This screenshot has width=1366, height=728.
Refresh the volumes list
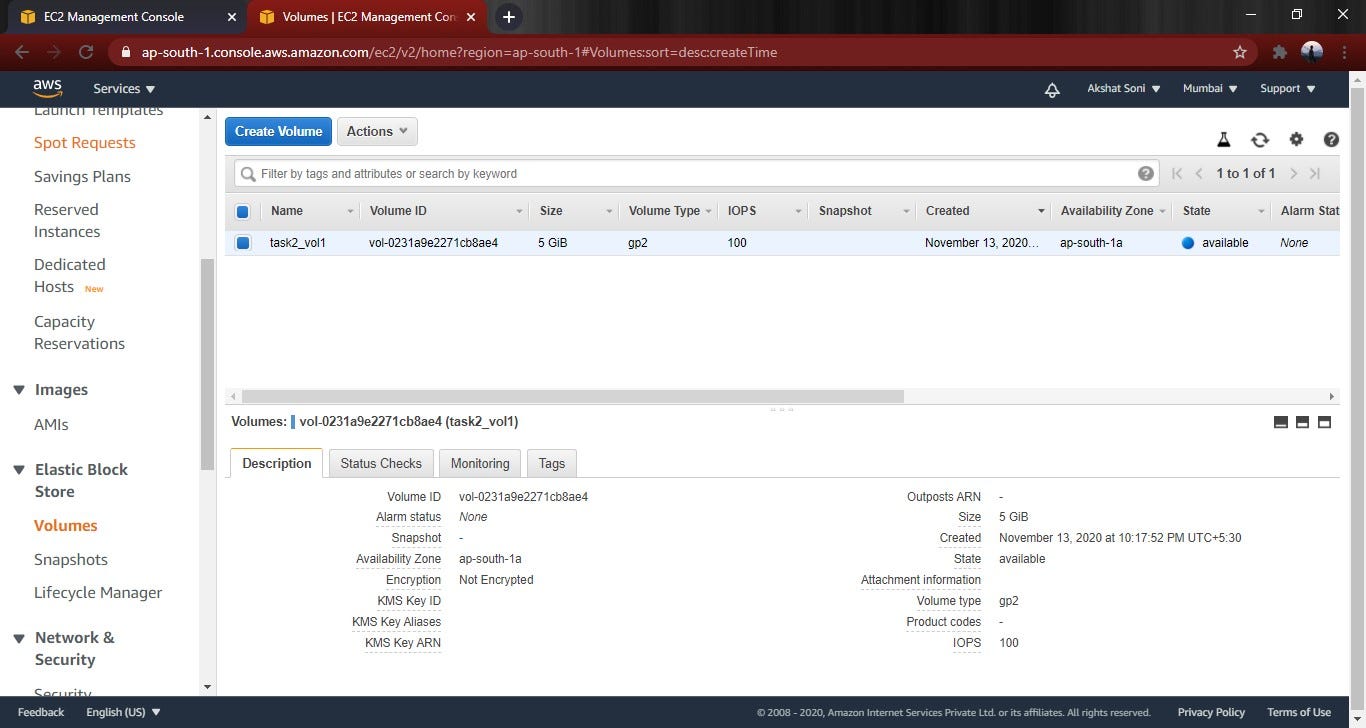[1260, 140]
